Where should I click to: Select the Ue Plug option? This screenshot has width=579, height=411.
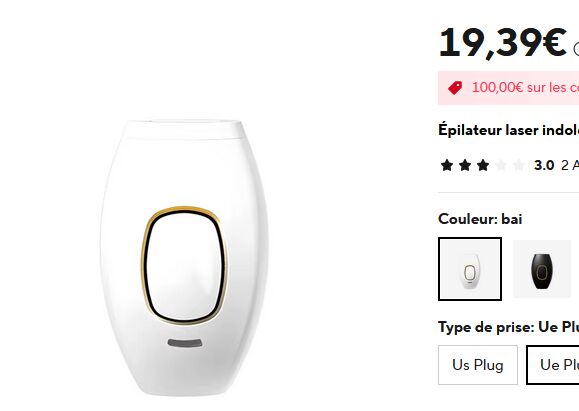pos(553,365)
